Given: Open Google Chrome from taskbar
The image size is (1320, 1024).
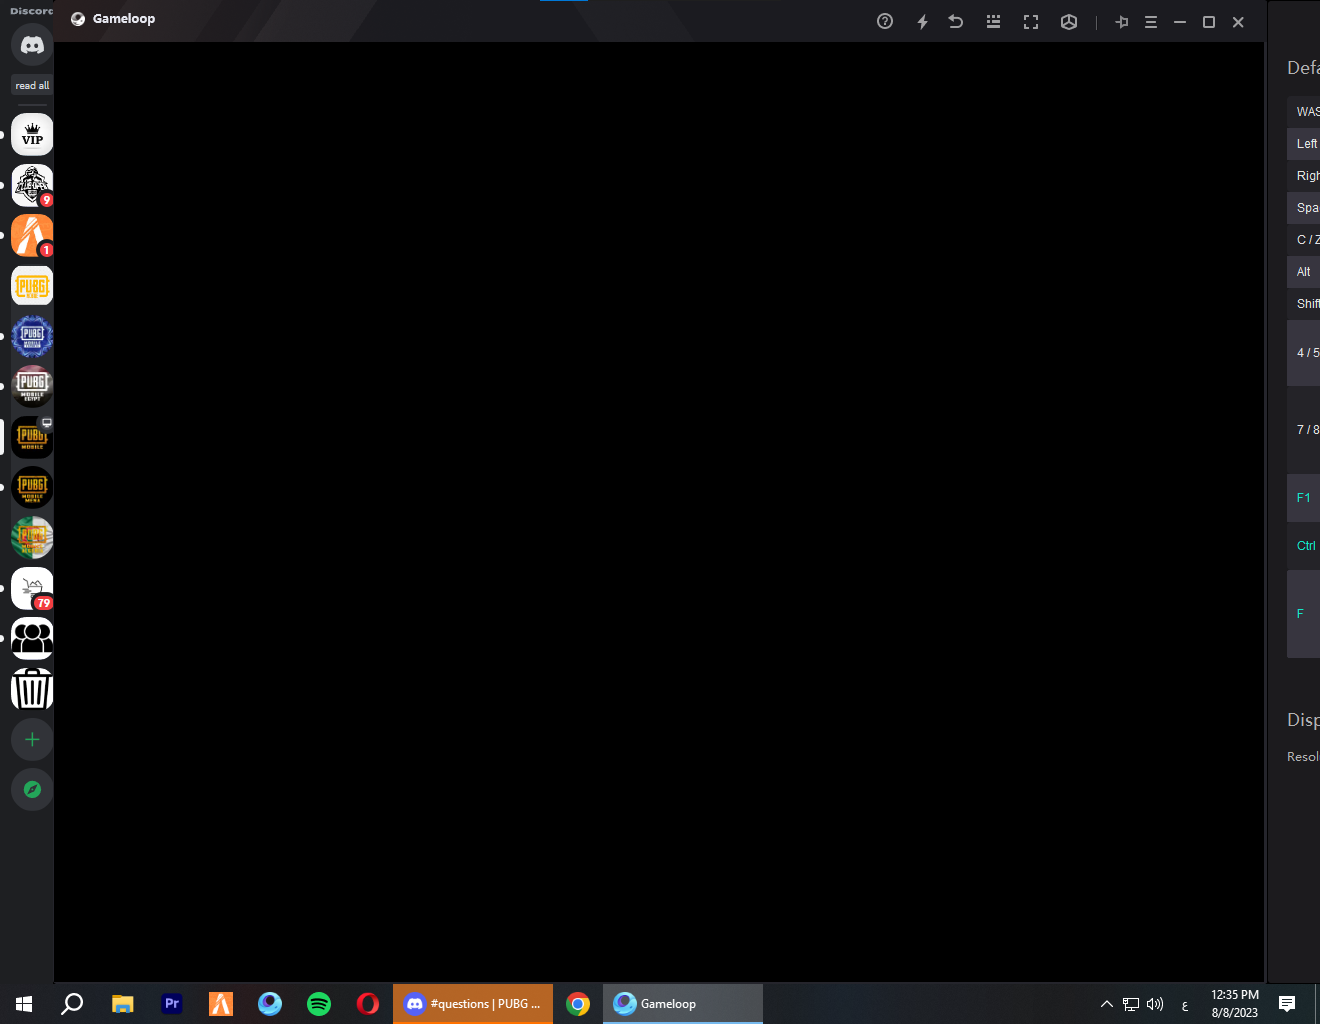Looking at the screenshot, I should click(x=578, y=1004).
